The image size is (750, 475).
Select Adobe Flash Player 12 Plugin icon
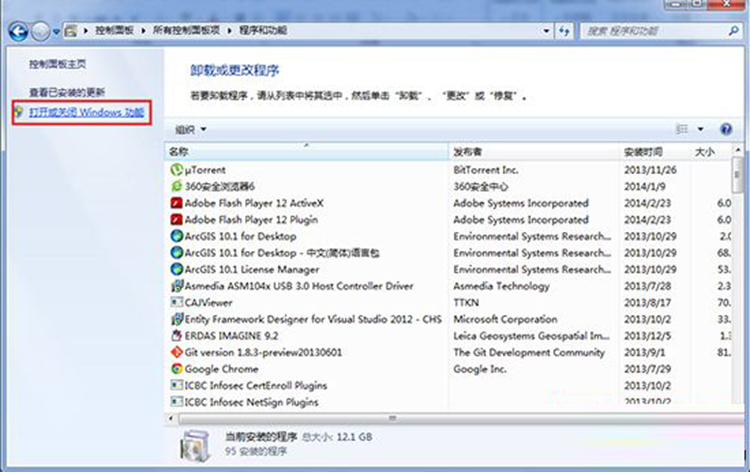[176, 220]
